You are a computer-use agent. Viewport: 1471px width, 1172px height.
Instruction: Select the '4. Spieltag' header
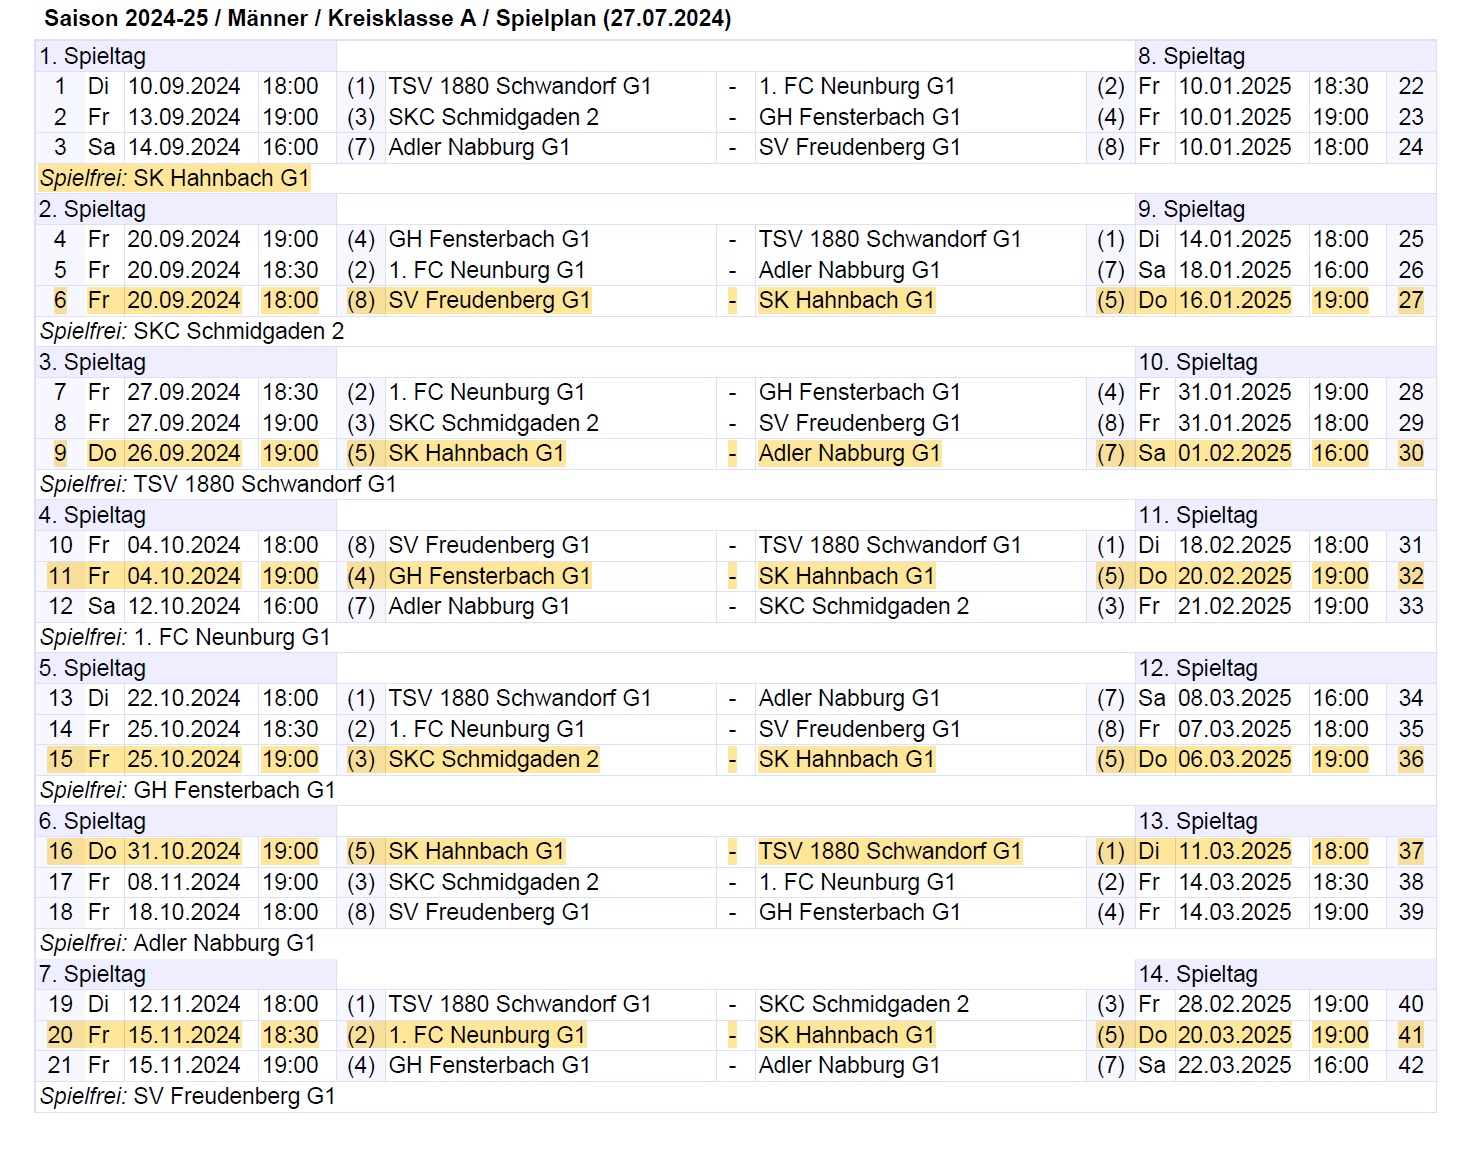pos(92,515)
